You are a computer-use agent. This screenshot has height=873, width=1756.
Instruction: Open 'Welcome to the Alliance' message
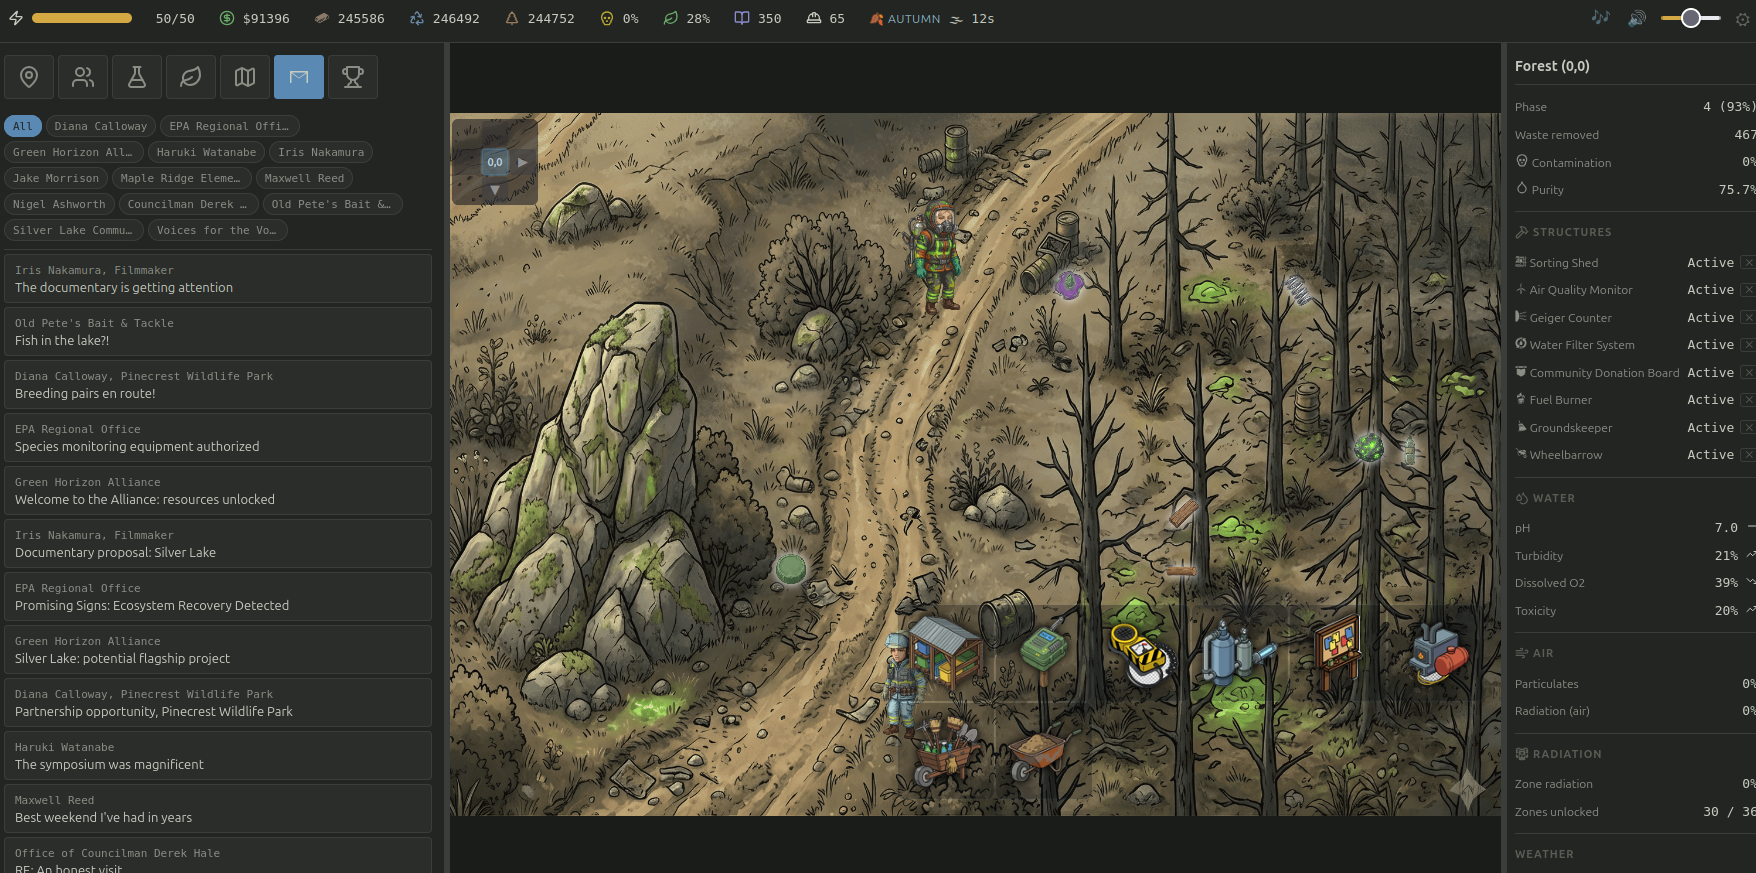(x=218, y=491)
